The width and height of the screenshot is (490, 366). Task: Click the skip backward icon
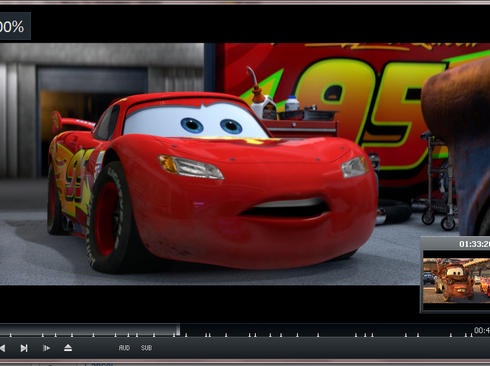coord(2,348)
